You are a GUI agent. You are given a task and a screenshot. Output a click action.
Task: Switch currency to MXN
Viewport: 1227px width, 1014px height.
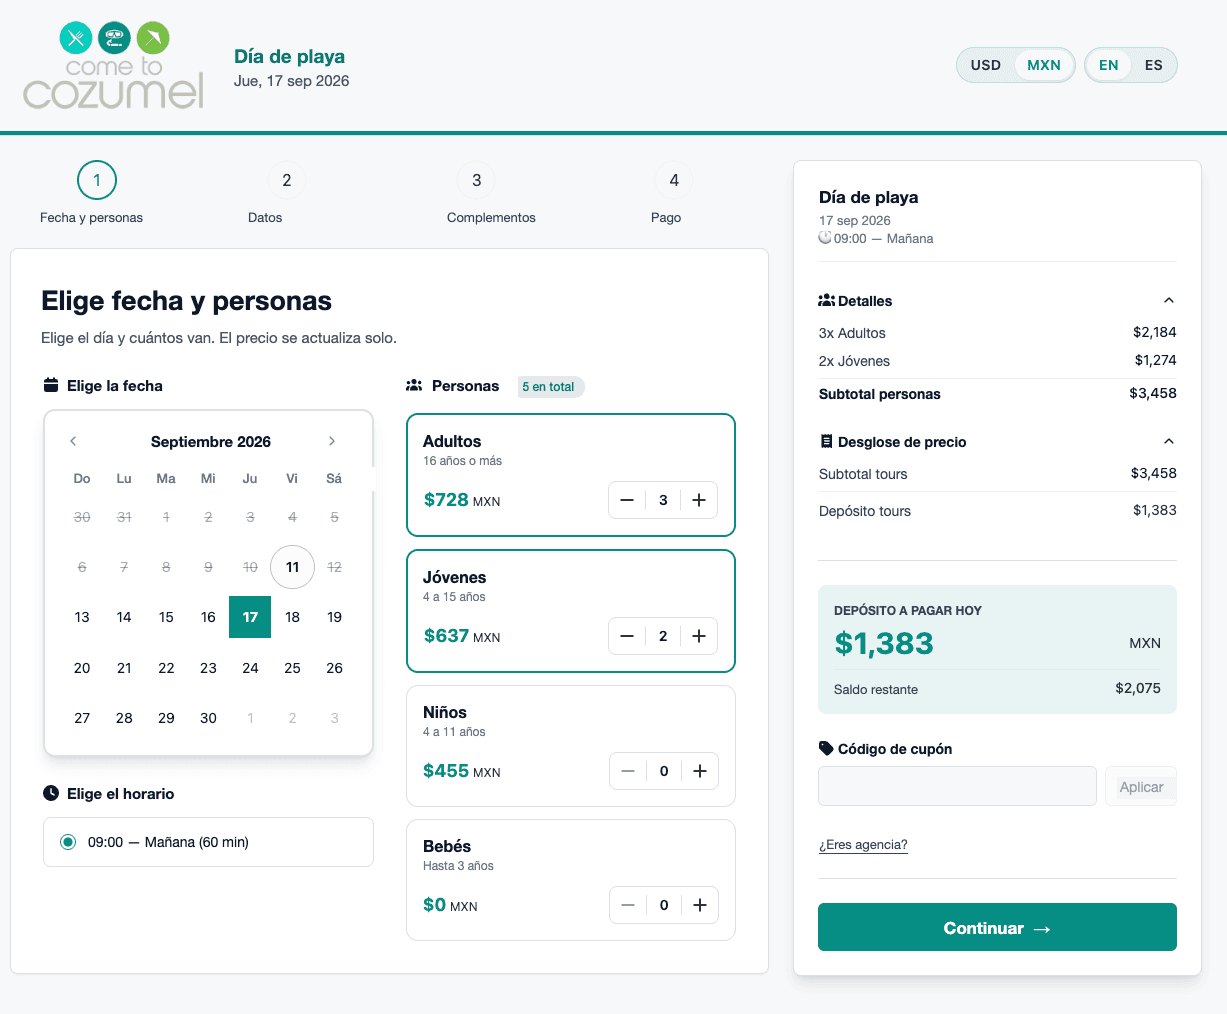1044,65
